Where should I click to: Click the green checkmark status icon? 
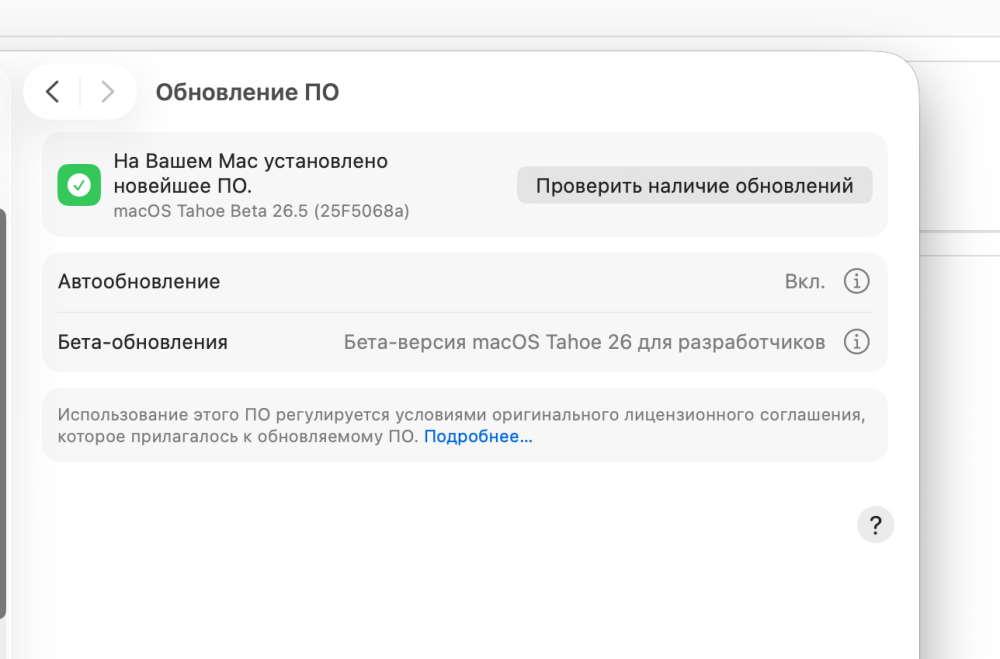(79, 185)
